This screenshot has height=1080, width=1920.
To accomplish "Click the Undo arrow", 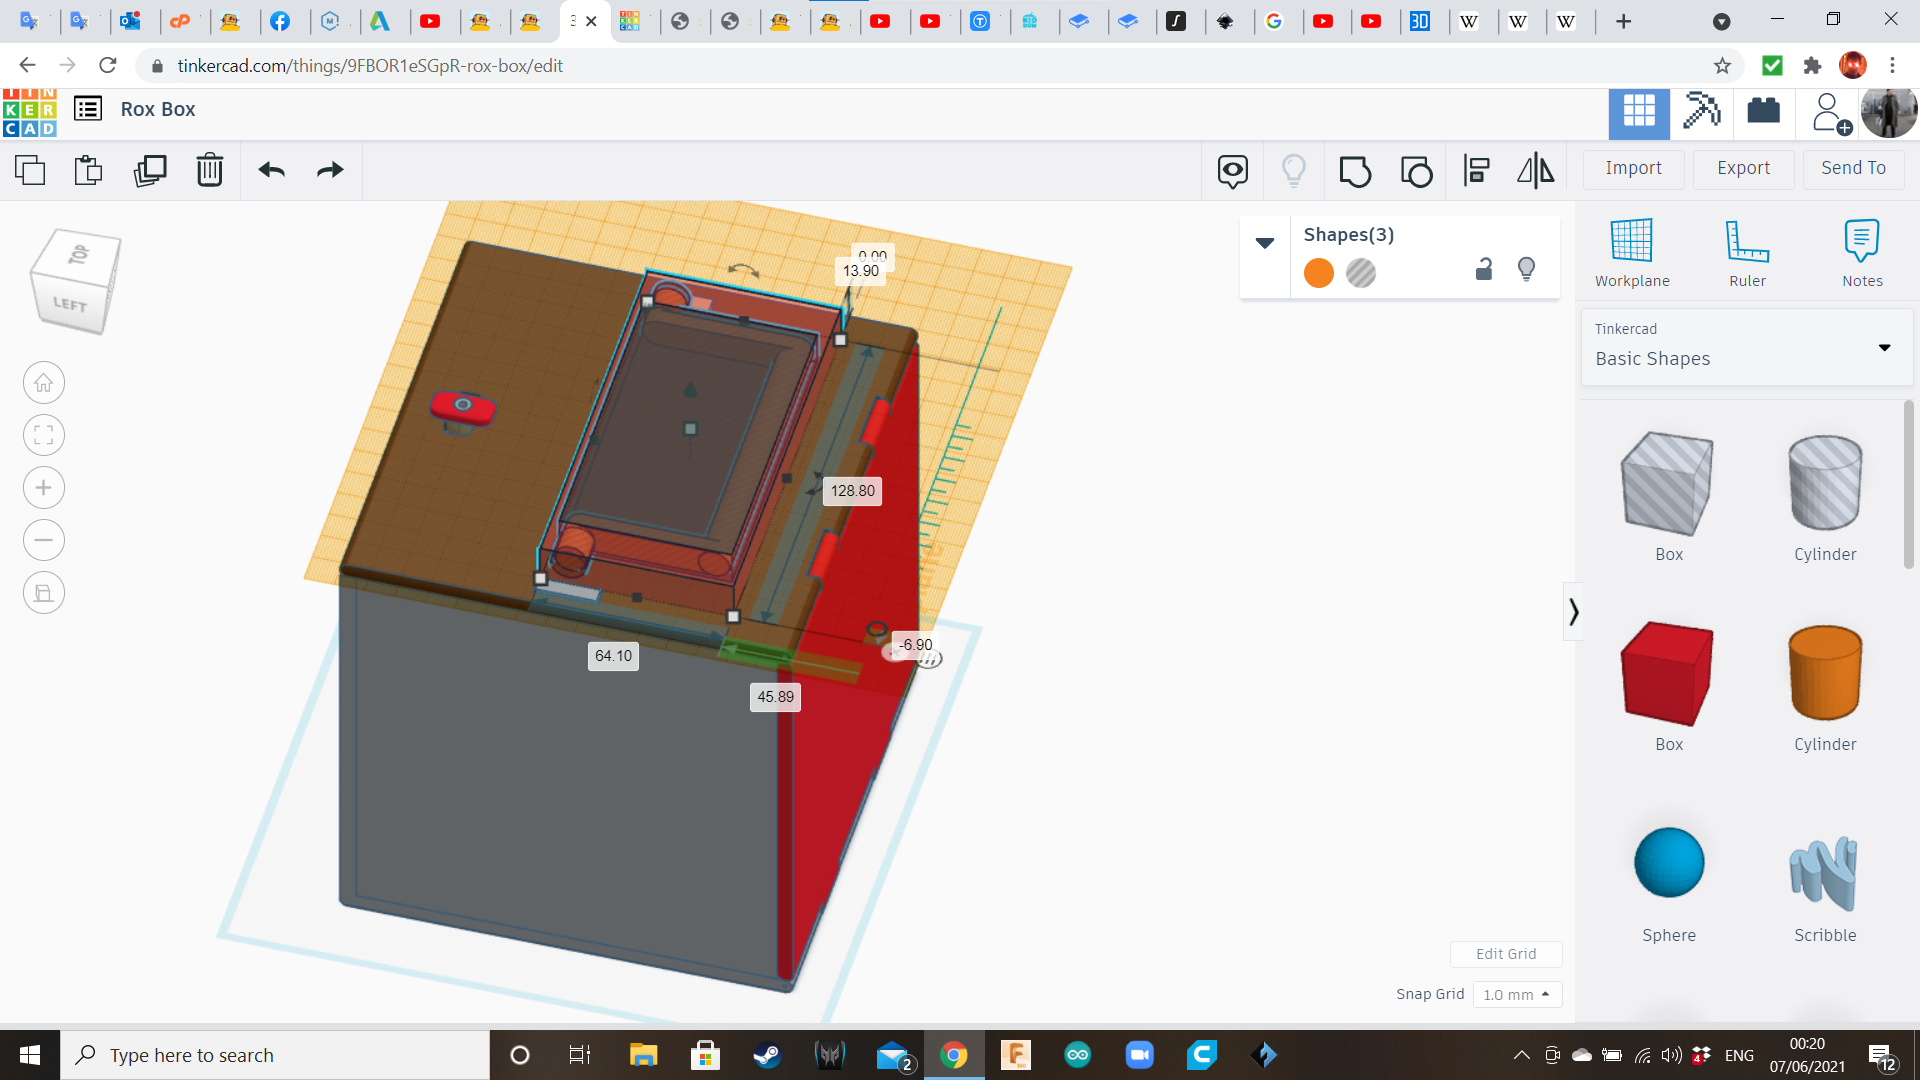I will point(271,170).
